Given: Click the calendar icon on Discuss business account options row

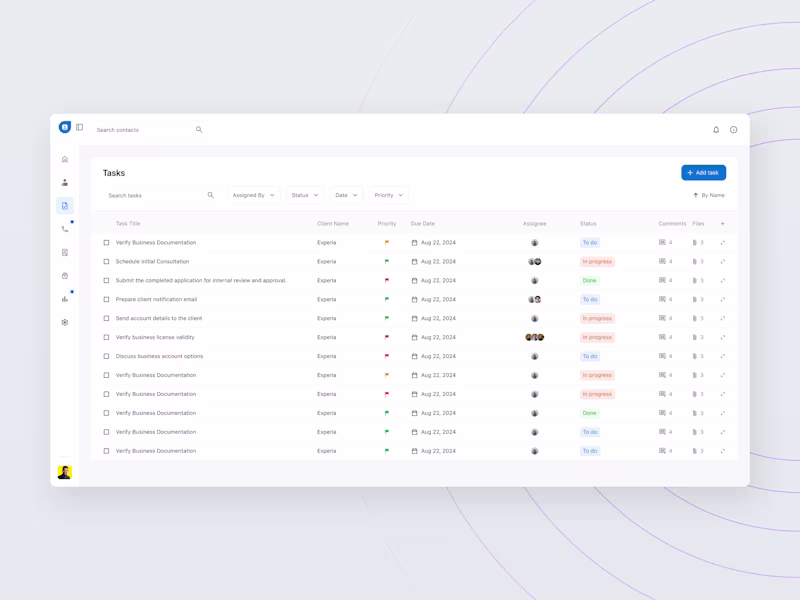Looking at the screenshot, I should 414,356.
